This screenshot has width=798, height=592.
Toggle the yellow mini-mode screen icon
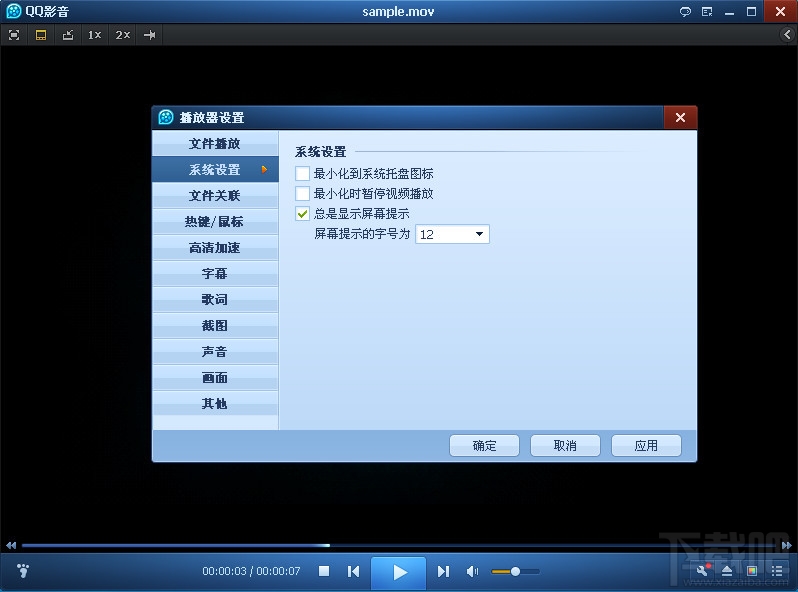(x=41, y=35)
